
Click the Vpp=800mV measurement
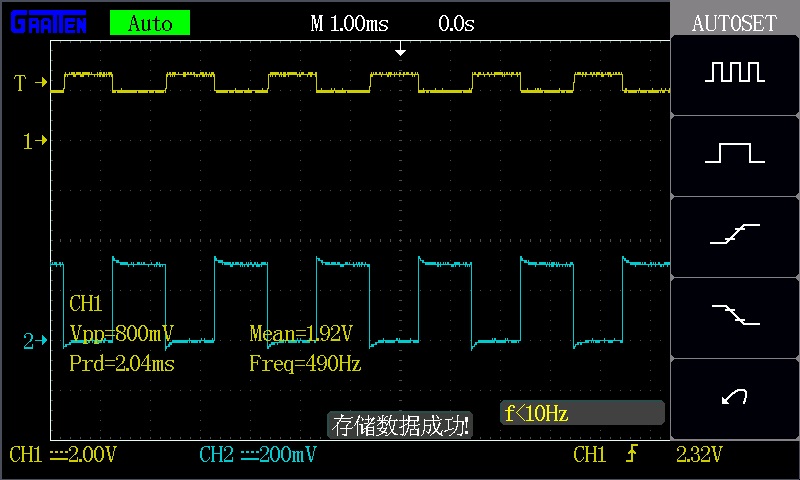pyautogui.click(x=121, y=334)
